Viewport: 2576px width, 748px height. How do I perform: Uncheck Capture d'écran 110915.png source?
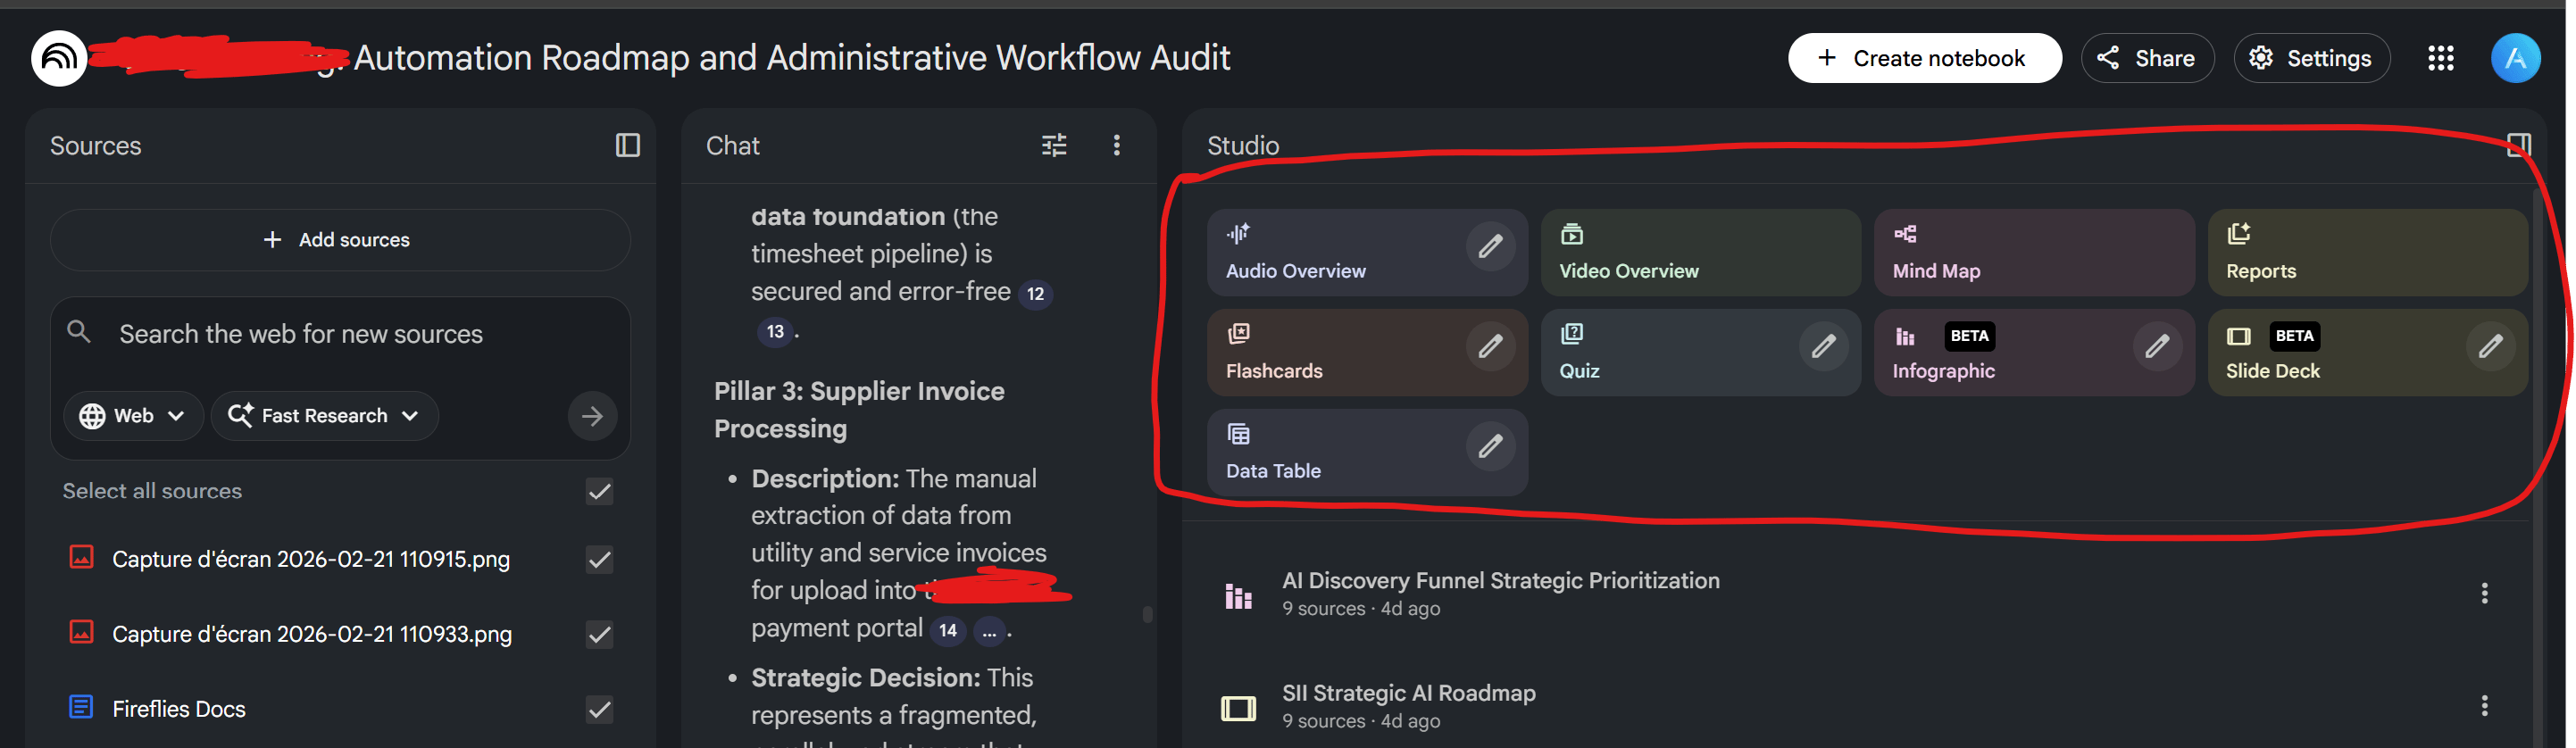pos(599,560)
